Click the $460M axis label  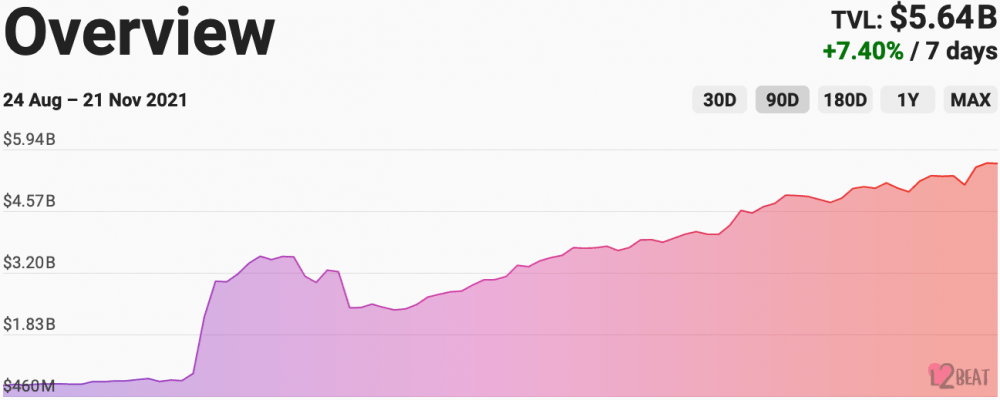coord(29,386)
